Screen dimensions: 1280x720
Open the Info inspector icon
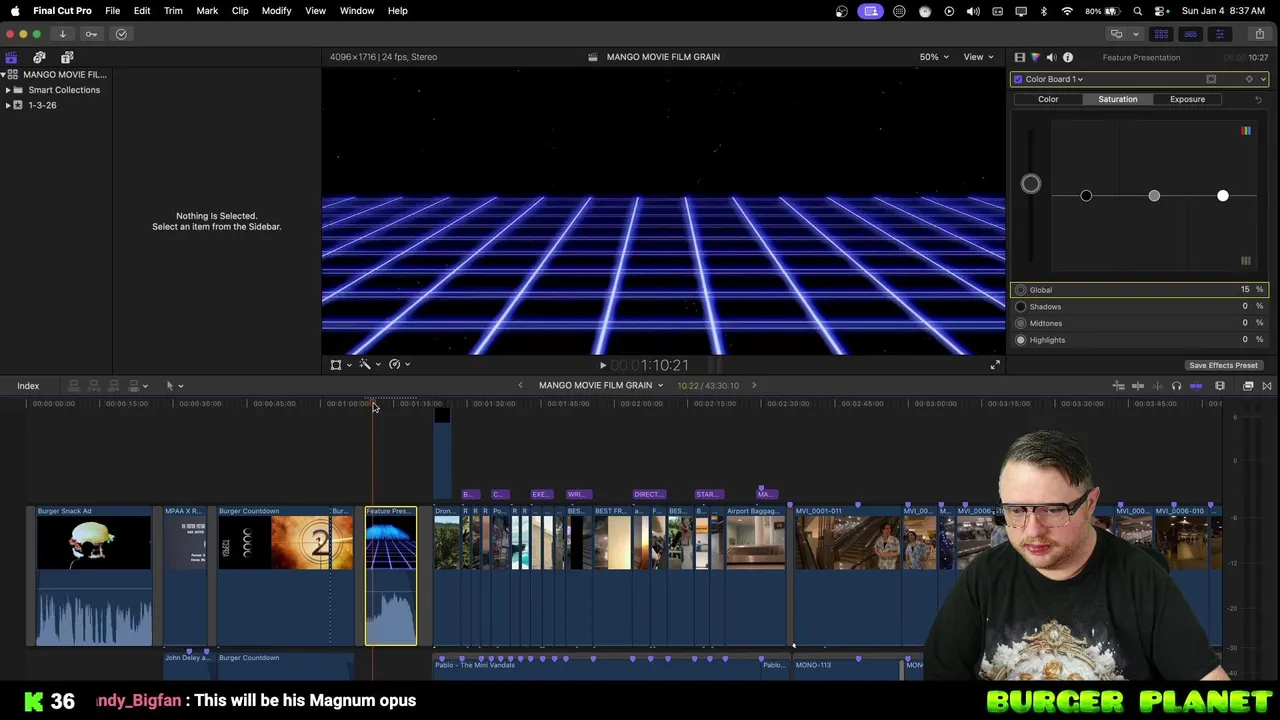1068,58
